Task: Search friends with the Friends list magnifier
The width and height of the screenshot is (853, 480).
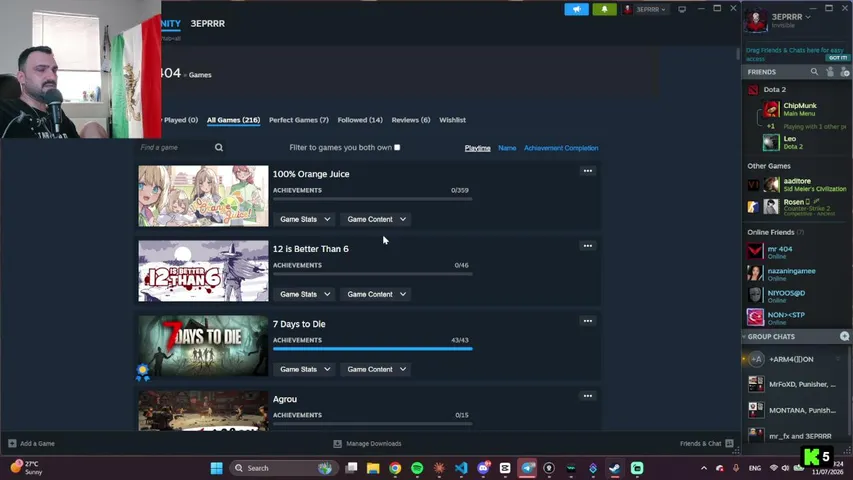Action: click(814, 72)
